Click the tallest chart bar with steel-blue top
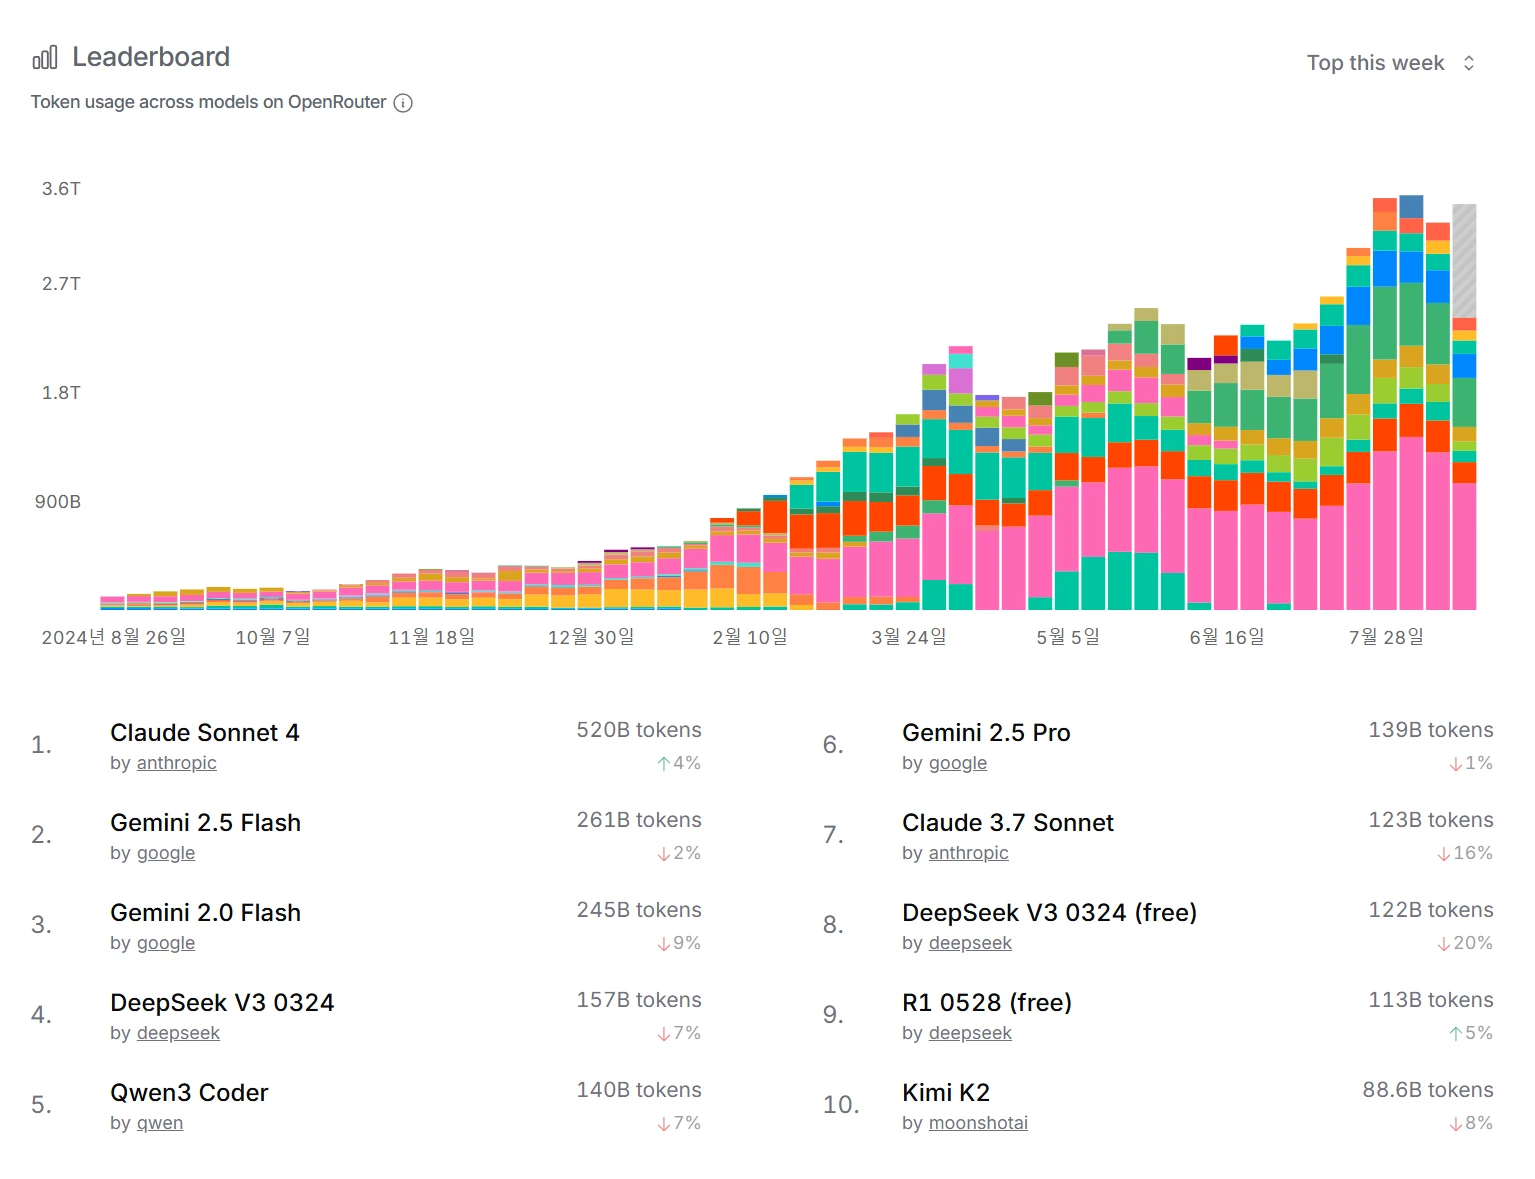 [1411, 400]
